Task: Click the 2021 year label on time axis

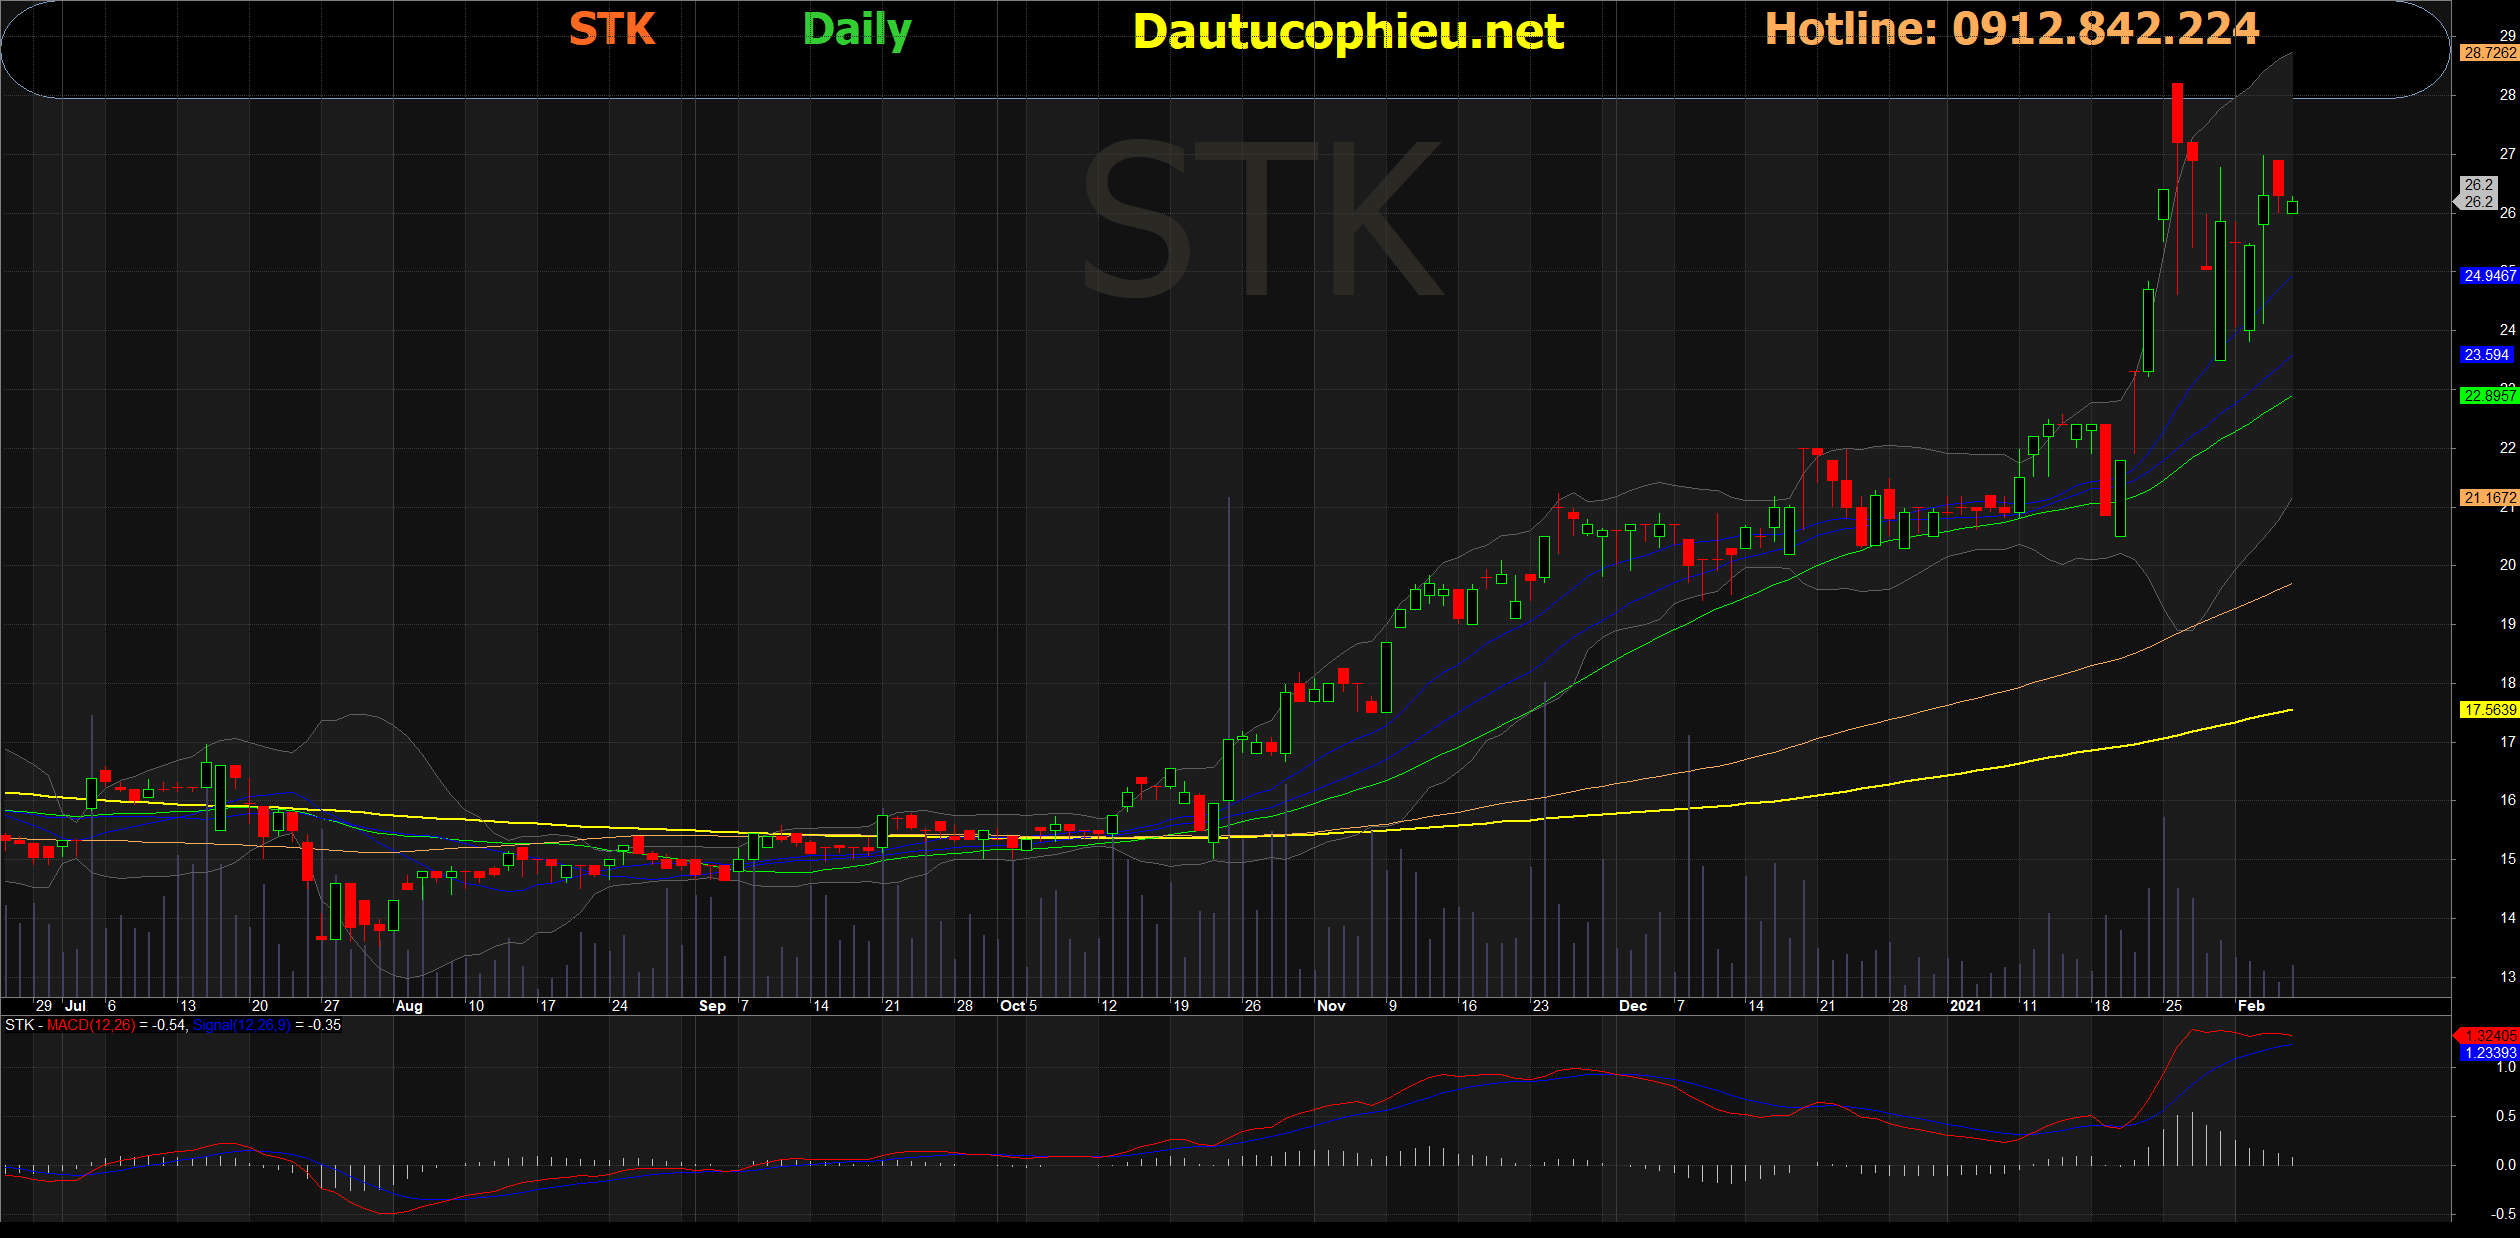Action: [1965, 1006]
